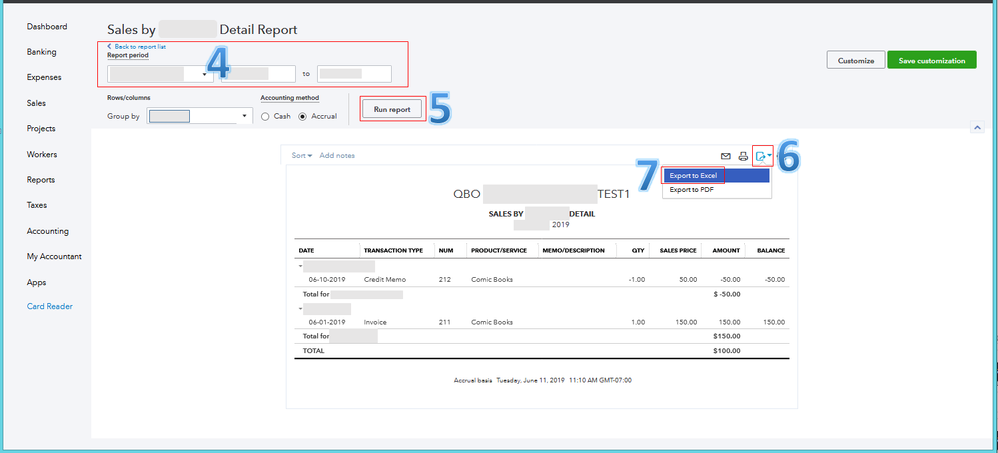Open the Sort dropdown
Screen dimensions: 998x453
302,155
